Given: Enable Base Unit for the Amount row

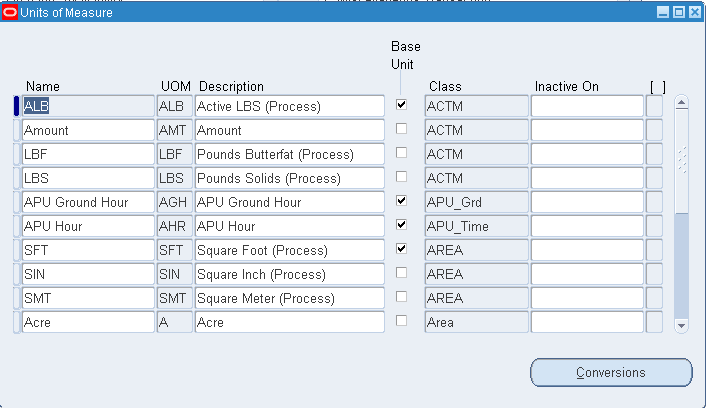Looking at the screenshot, I should coord(402,129).
